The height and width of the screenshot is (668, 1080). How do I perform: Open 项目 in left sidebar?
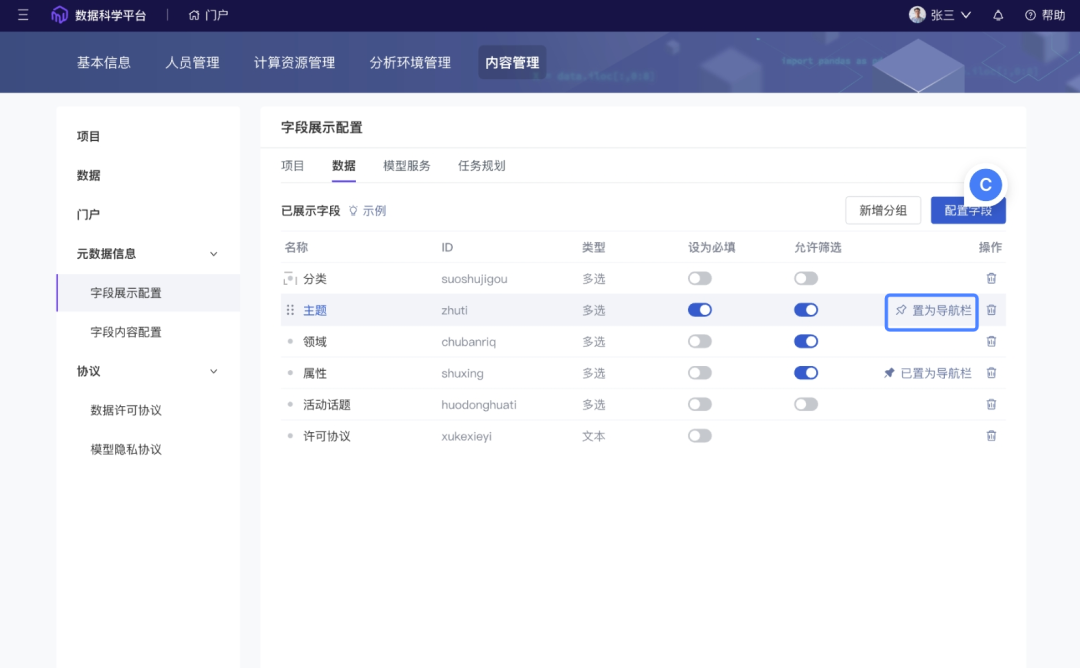pyautogui.click(x=88, y=136)
